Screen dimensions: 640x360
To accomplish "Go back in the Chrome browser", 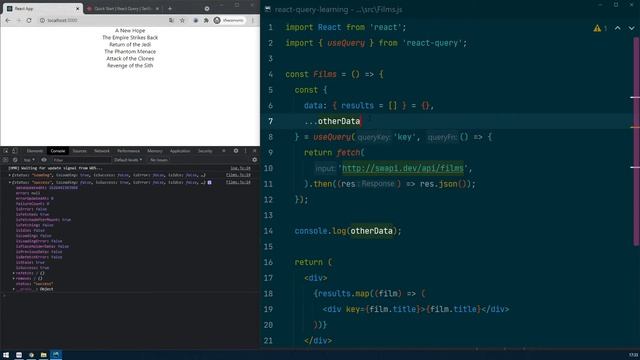I will coord(8,20).
